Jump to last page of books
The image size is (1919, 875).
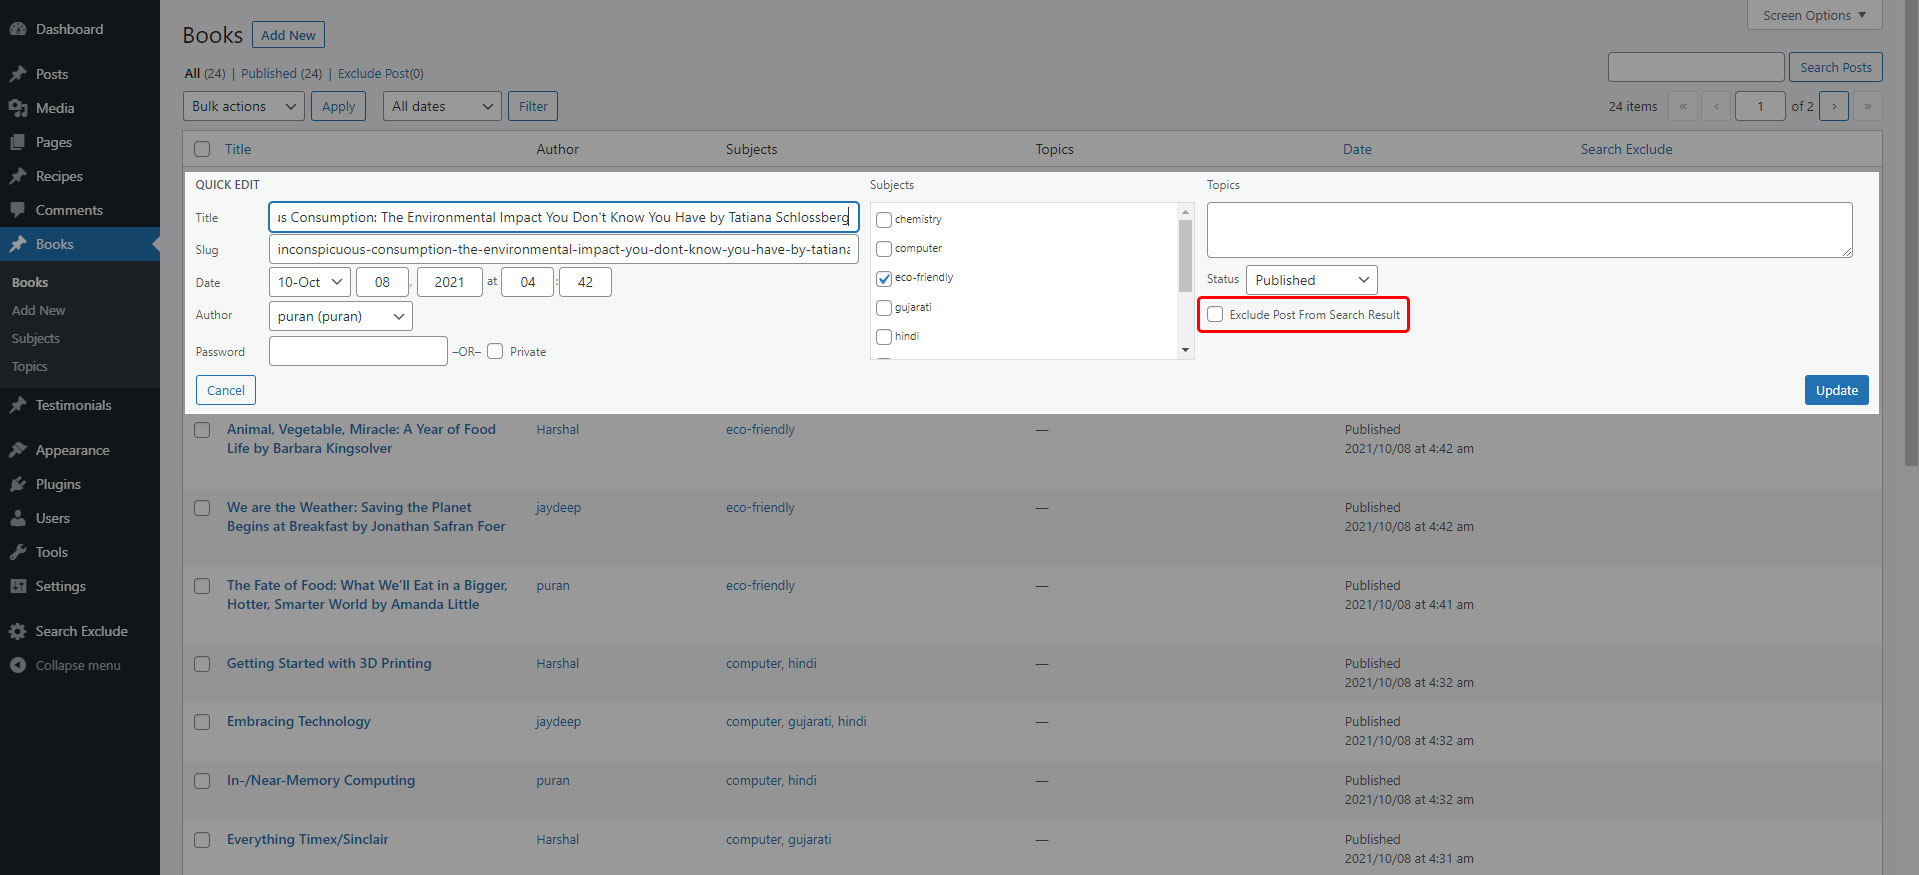[x=1868, y=106]
